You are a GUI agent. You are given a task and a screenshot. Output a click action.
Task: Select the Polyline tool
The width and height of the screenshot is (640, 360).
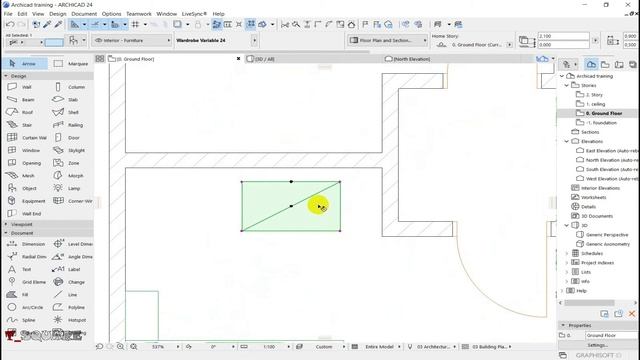70,307
